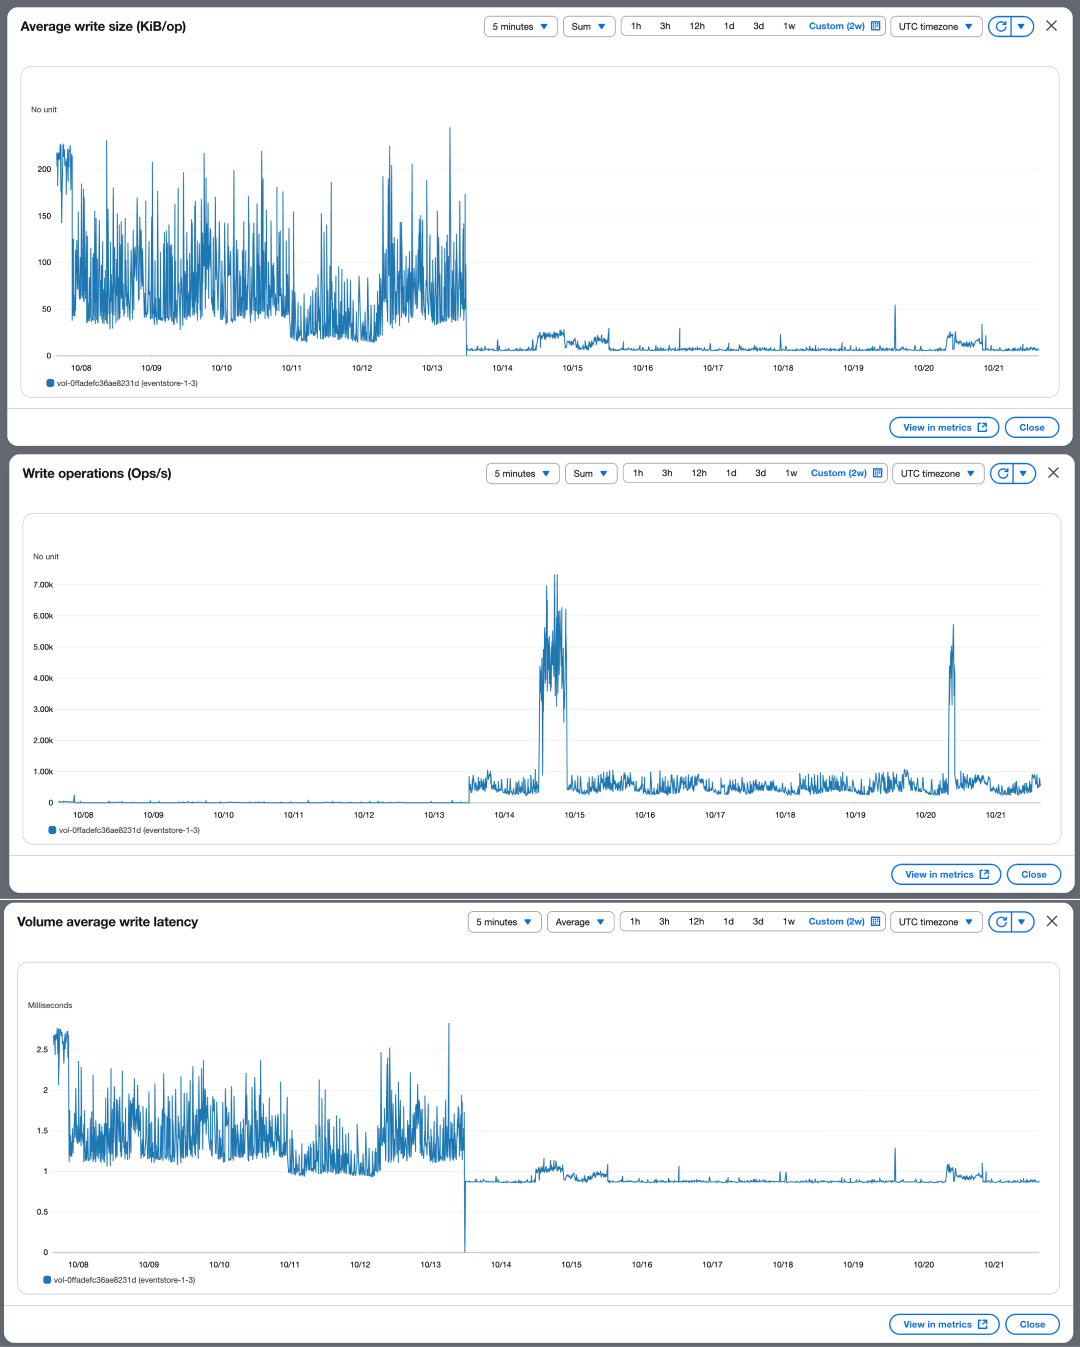The image size is (1080, 1347).
Task: Open calendar icon in latency panel Custom range
Action: [876, 922]
